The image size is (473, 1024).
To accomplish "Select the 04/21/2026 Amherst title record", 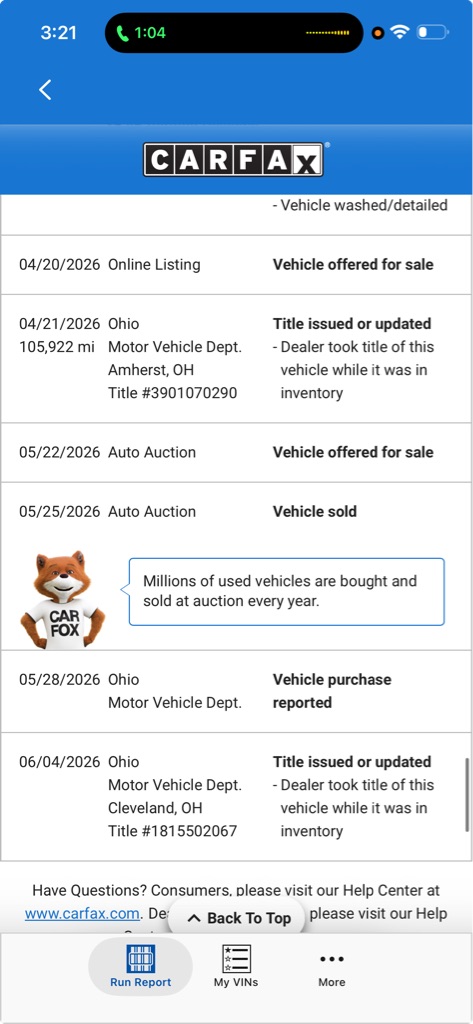I will pyautogui.click(x=236, y=359).
